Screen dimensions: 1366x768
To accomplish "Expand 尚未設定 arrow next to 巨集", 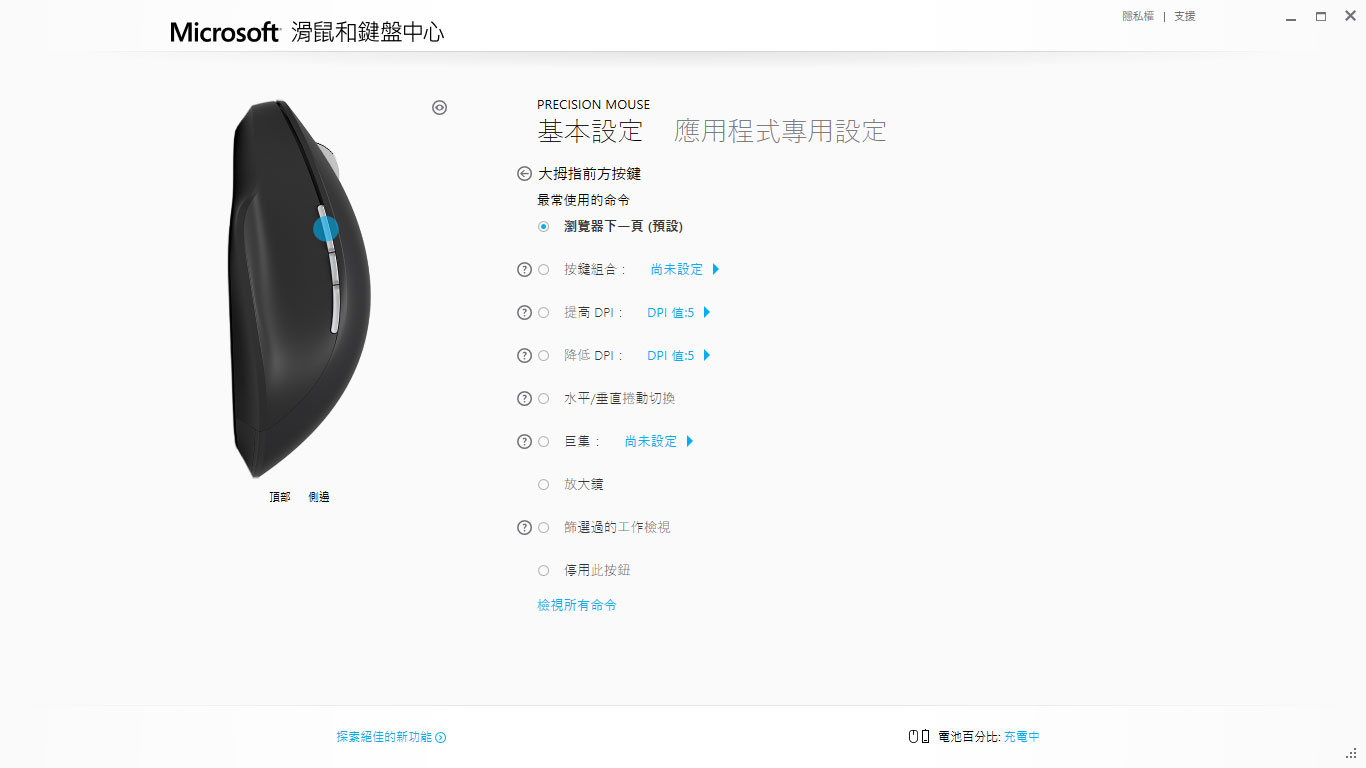I will (690, 441).
